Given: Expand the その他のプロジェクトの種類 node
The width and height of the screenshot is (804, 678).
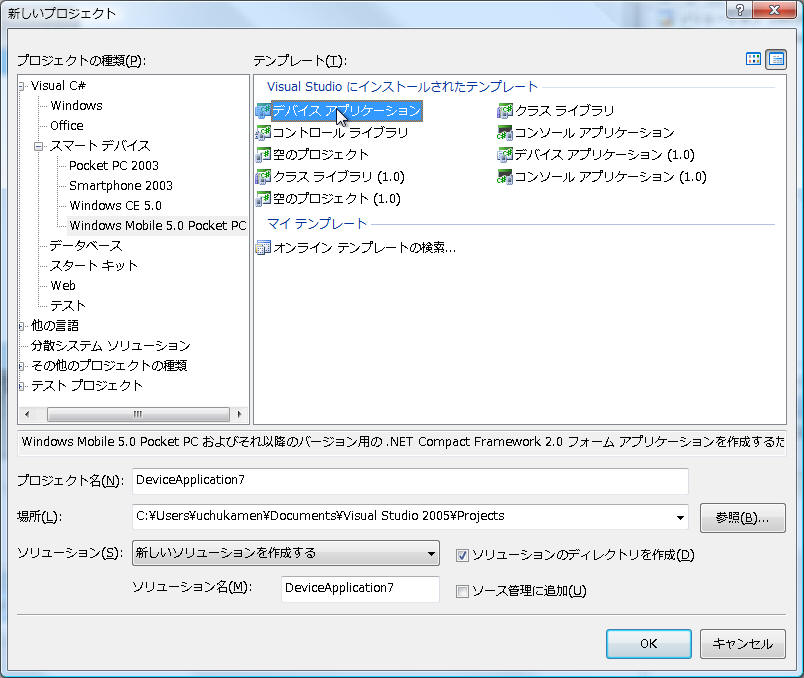Looking at the screenshot, I should pos(22,366).
